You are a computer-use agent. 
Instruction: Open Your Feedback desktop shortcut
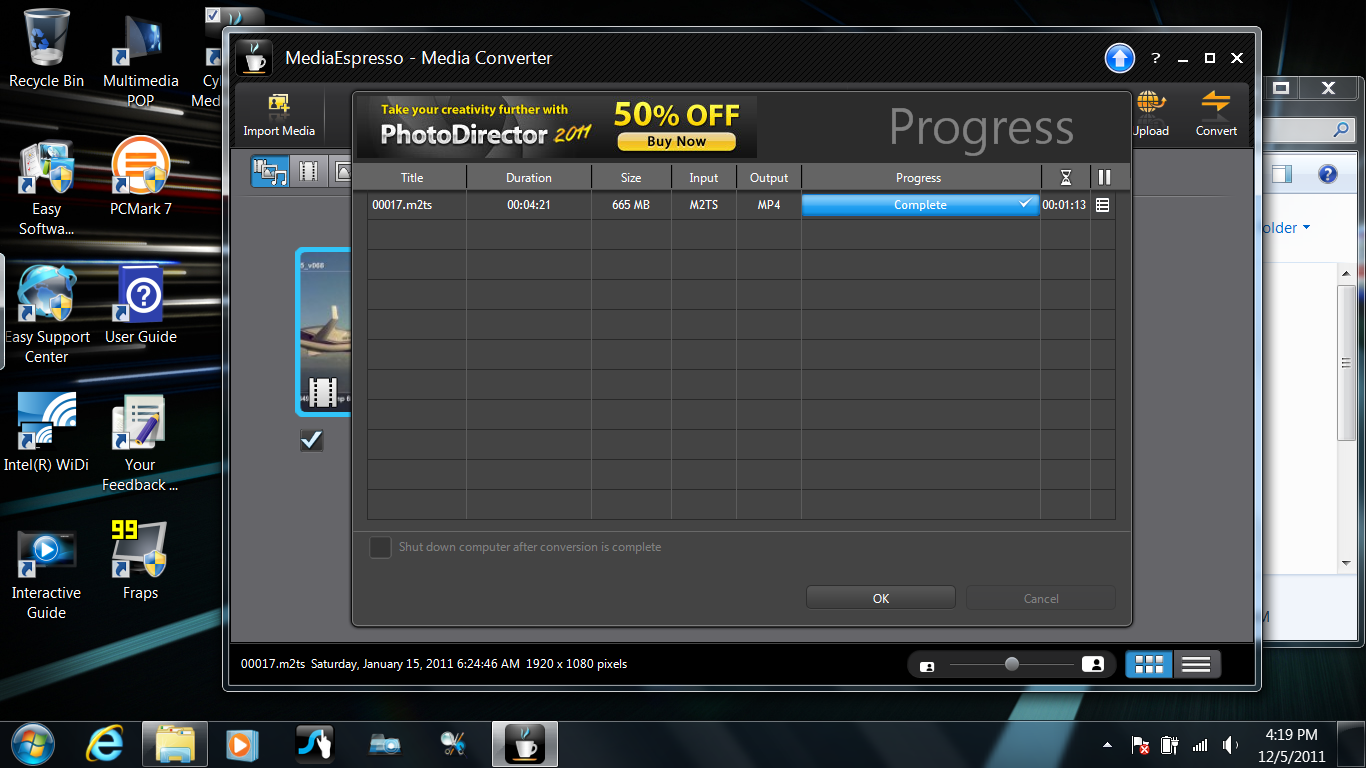[x=140, y=442]
